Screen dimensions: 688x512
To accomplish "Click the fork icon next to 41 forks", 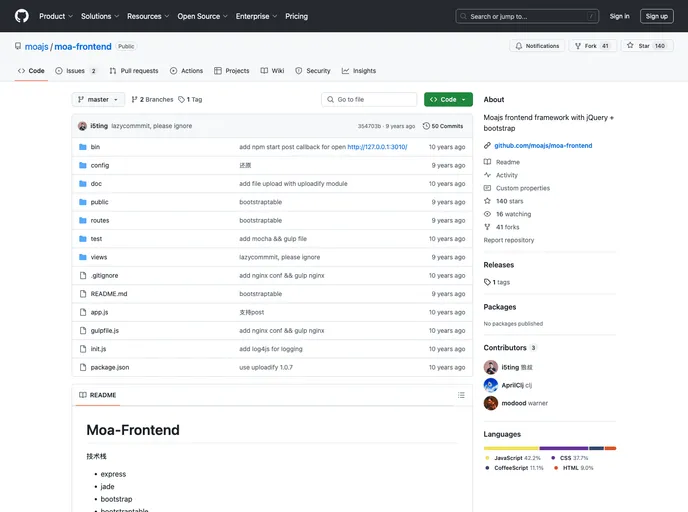I will pos(487,227).
